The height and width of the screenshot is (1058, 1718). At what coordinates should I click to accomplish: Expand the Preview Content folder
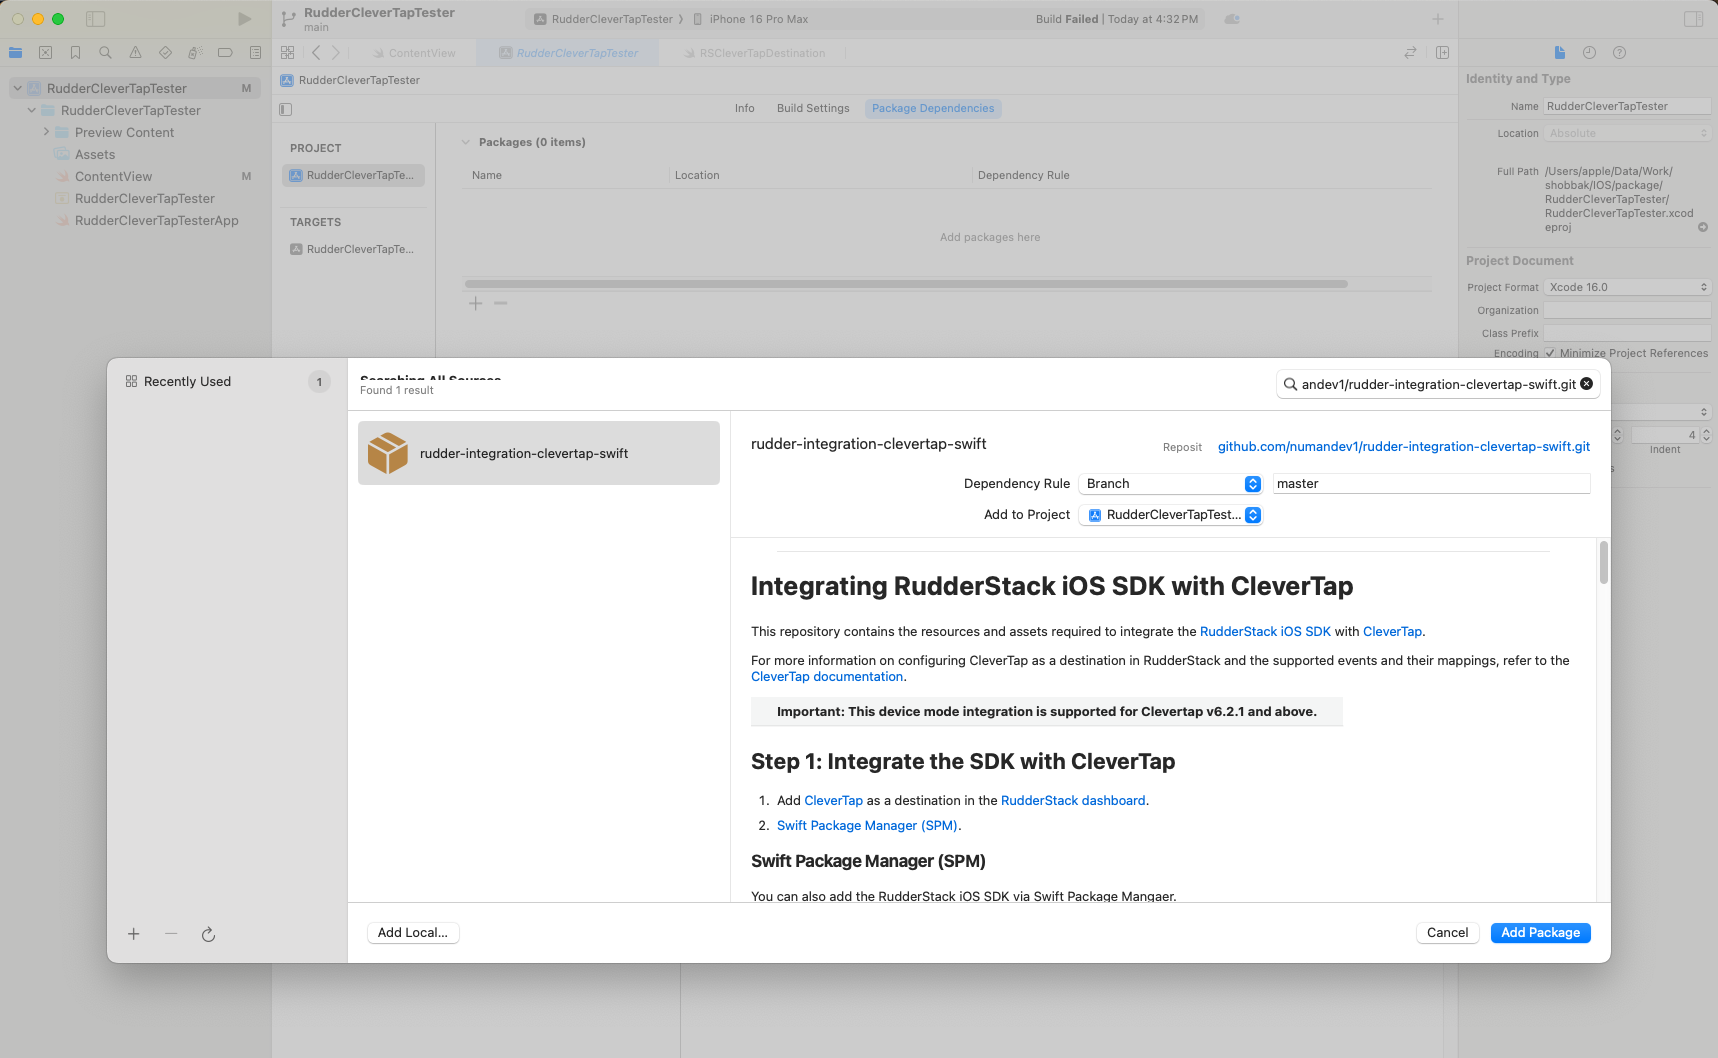46,132
